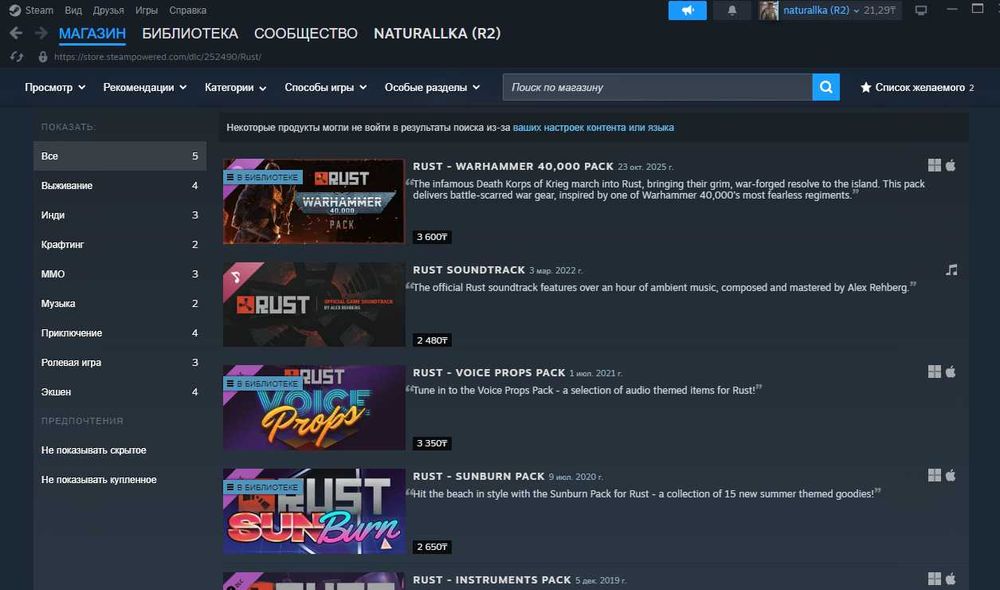The width and height of the screenshot is (1000, 590).
Task: Open the content or language settings link
Action: point(593,128)
